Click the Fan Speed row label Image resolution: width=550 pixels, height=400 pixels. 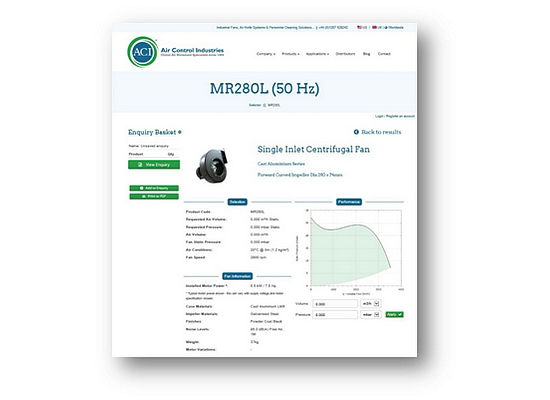click(195, 257)
